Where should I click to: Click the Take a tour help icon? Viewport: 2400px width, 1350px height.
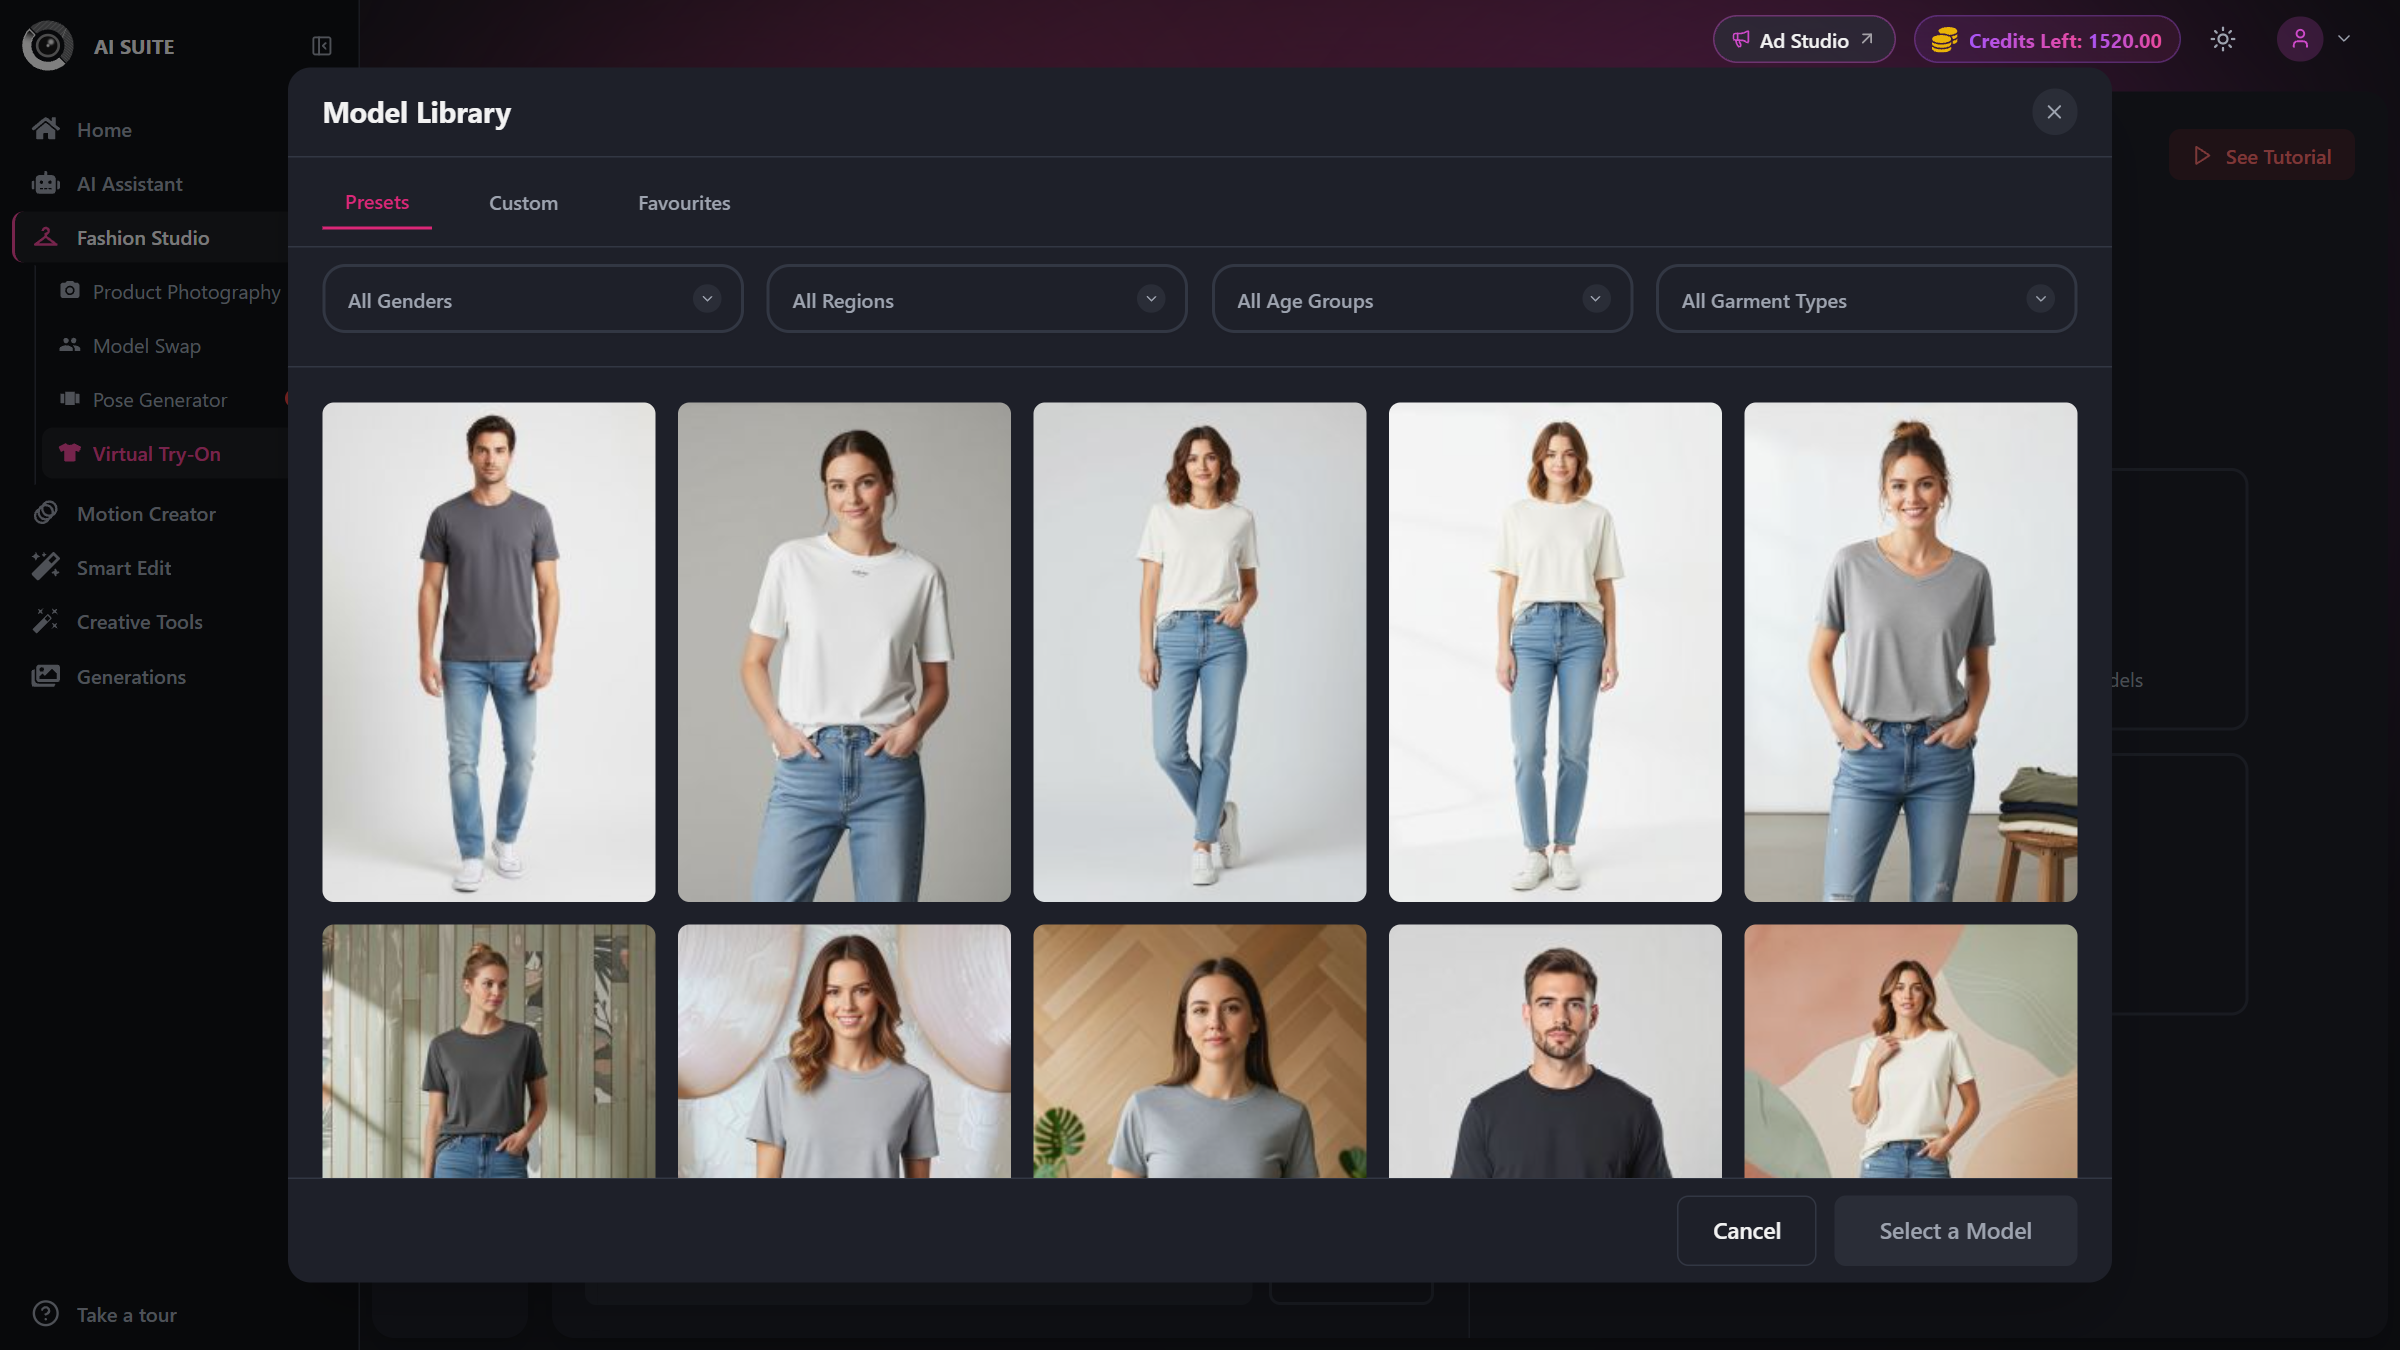(x=45, y=1313)
